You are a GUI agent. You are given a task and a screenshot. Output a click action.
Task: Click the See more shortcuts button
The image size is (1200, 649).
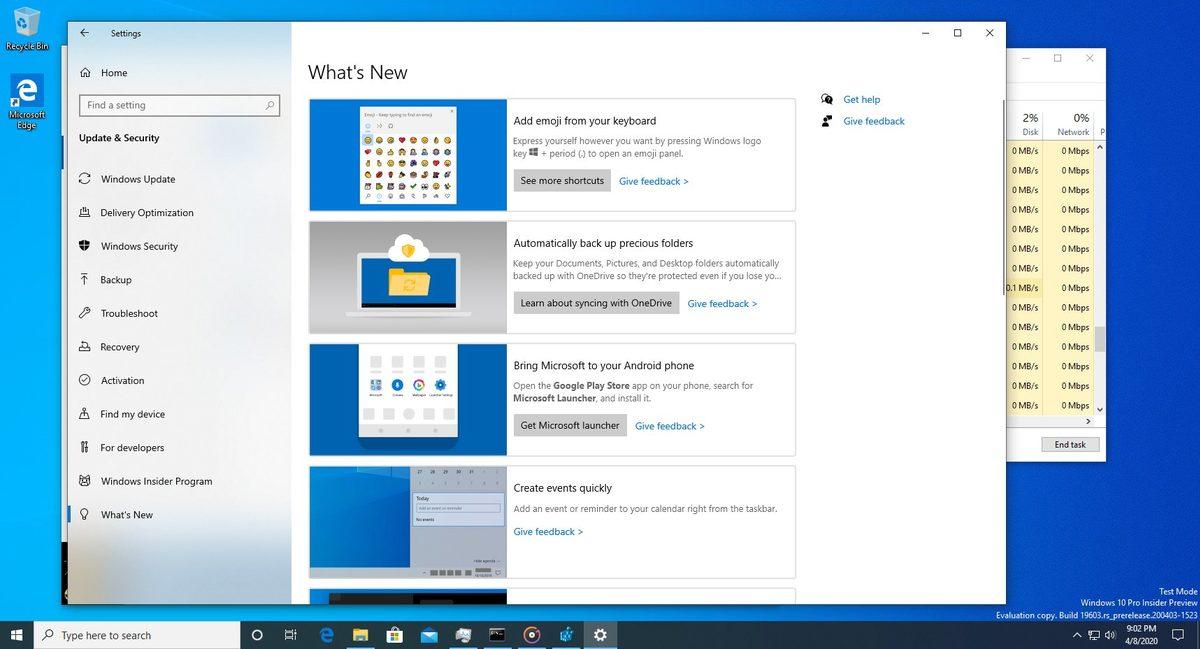pyautogui.click(x=561, y=180)
